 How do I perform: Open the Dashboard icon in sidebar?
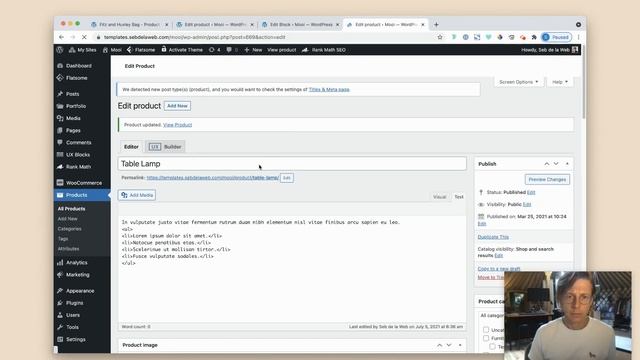[x=60, y=66]
